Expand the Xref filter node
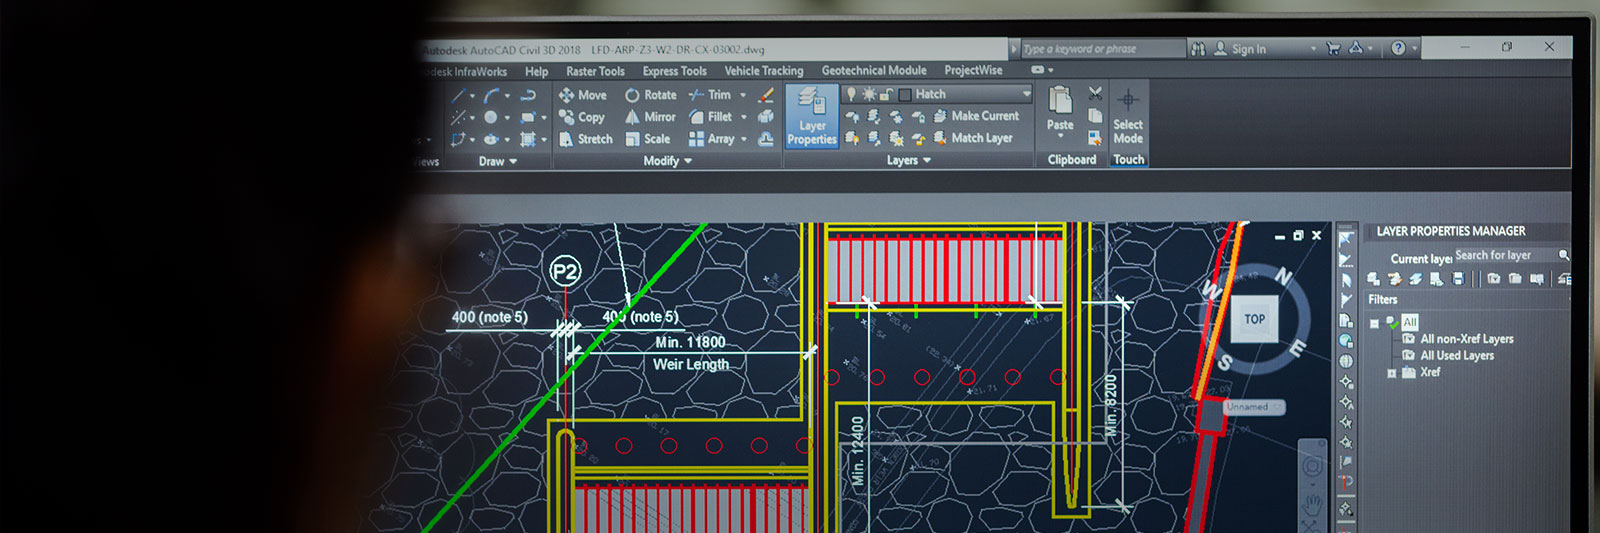The image size is (1600, 533). pyautogui.click(x=1391, y=373)
